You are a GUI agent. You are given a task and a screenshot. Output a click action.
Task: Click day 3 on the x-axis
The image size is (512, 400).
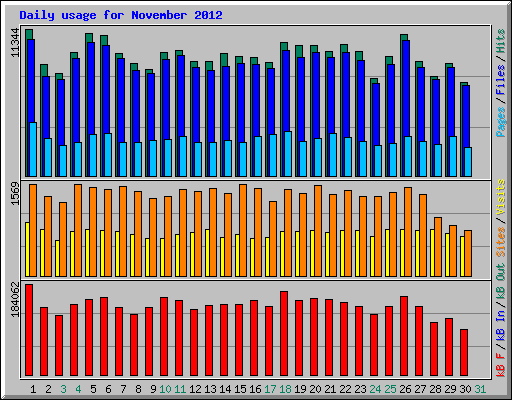click(63, 389)
